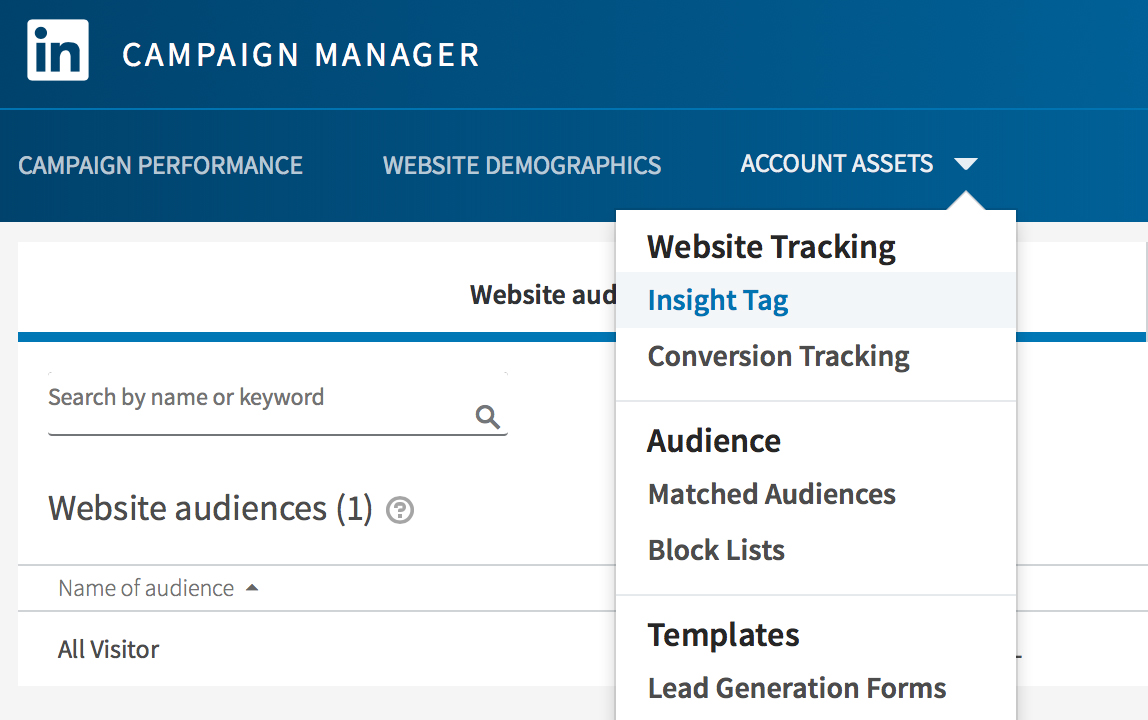
Task: Click the Website audiences (1) heading
Action: 210,508
